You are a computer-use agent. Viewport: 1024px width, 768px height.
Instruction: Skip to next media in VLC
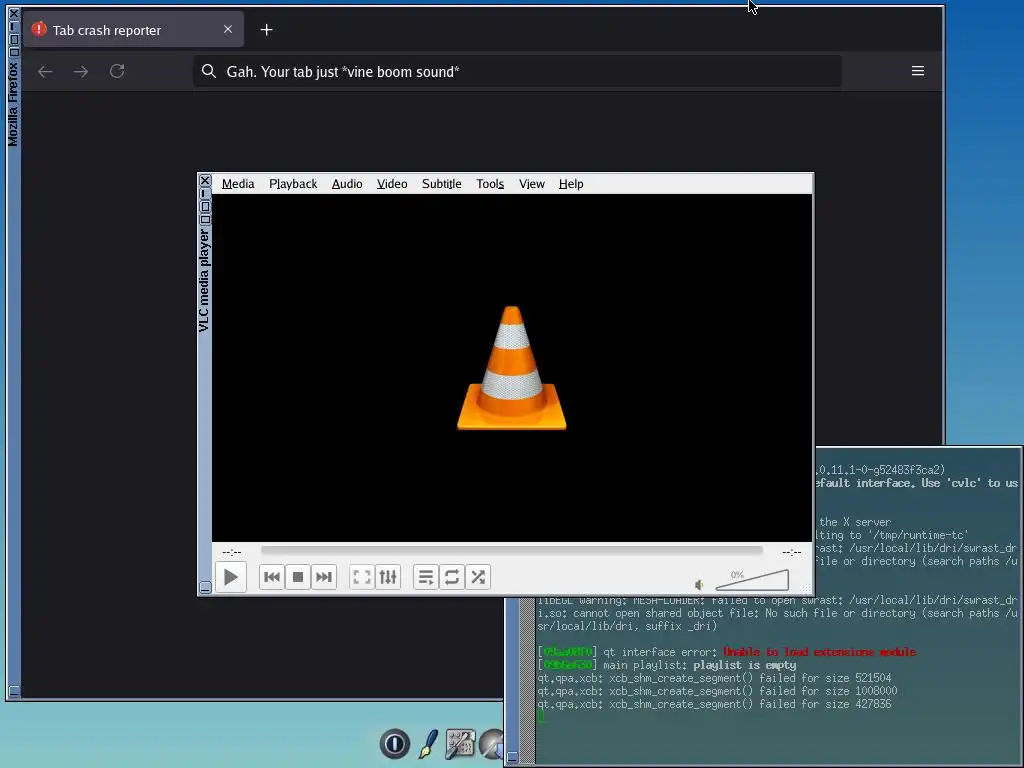324,577
